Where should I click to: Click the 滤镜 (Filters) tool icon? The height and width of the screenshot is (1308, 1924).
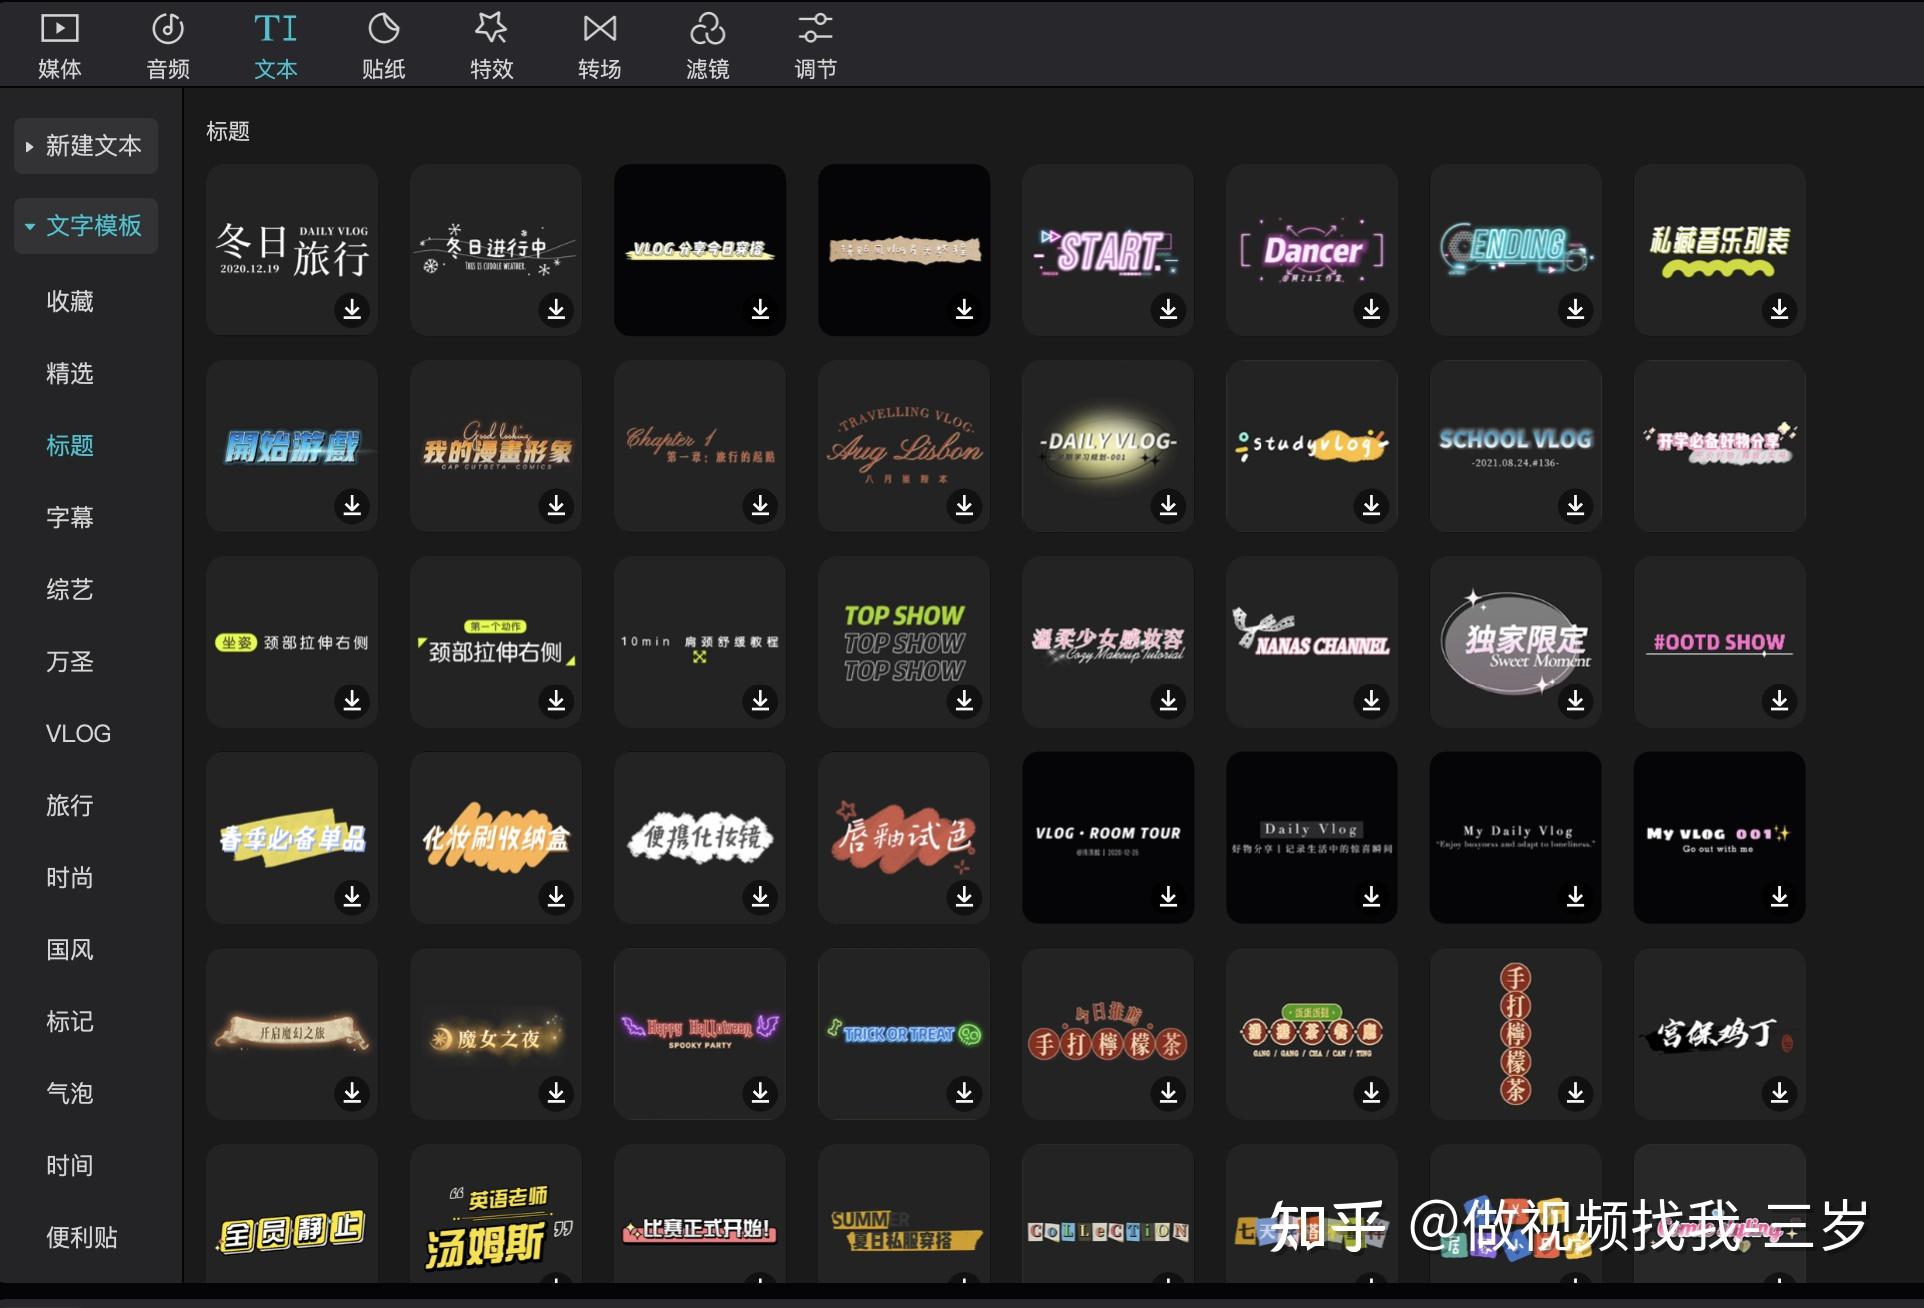[x=707, y=42]
